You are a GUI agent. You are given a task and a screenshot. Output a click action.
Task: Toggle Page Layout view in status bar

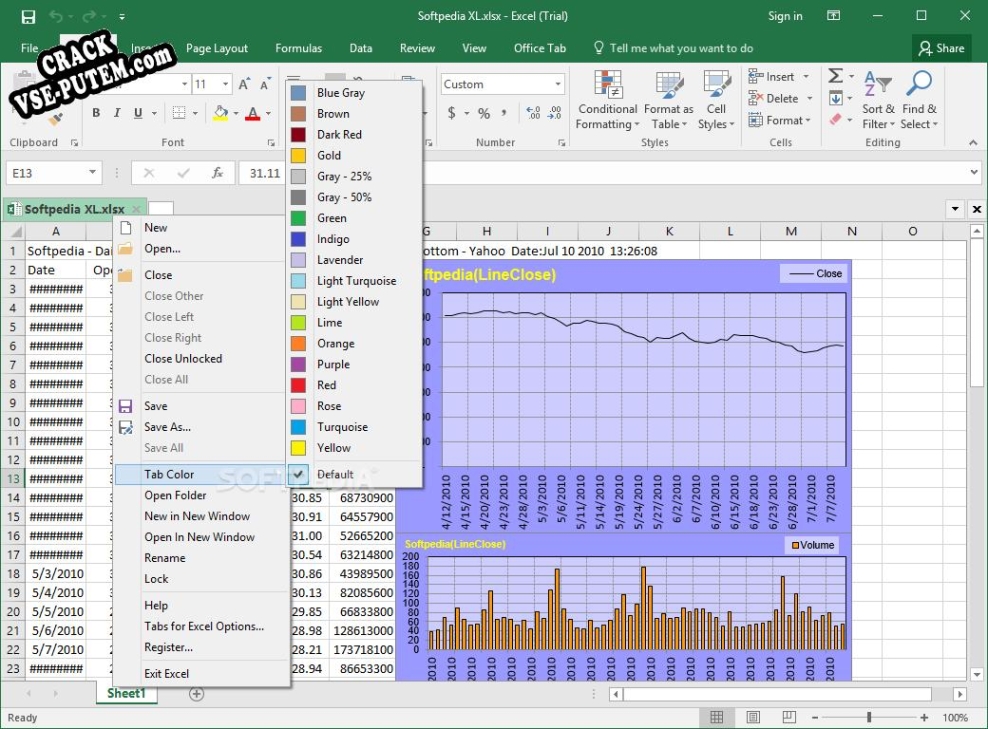coord(753,717)
